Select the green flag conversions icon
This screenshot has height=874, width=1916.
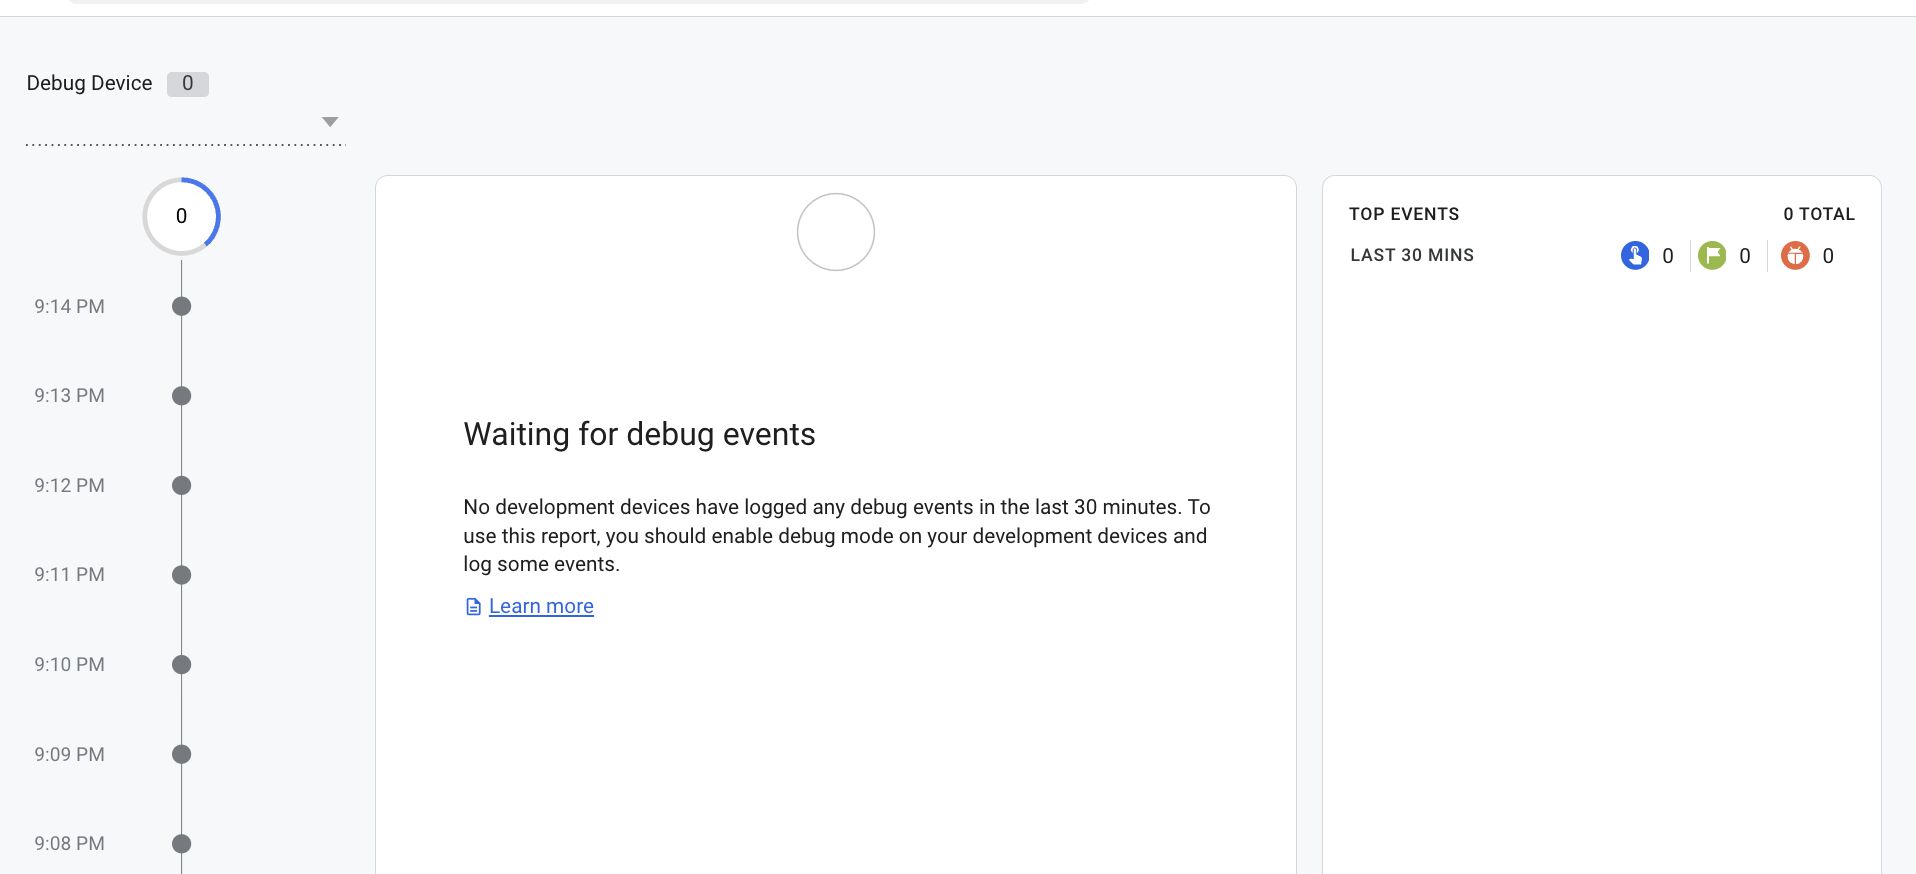(1712, 256)
